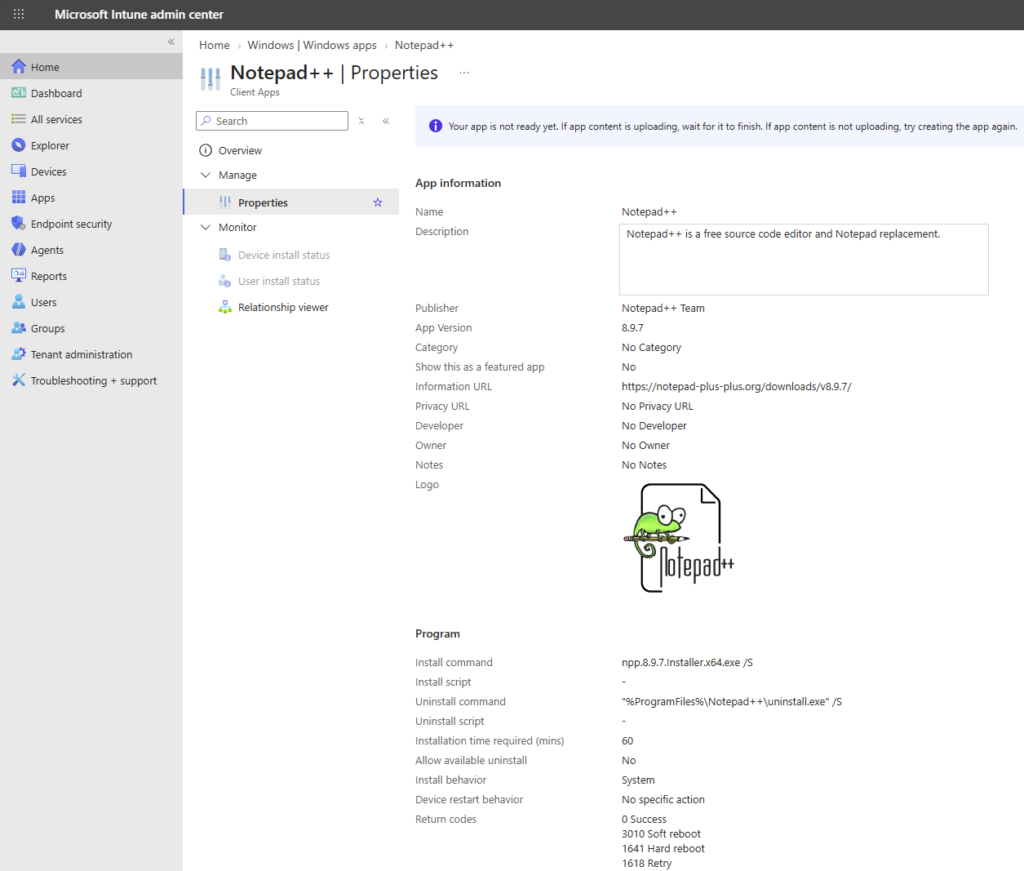This screenshot has height=871, width=1024.
Task: Click the Reports icon in sidebar
Action: coord(18,276)
